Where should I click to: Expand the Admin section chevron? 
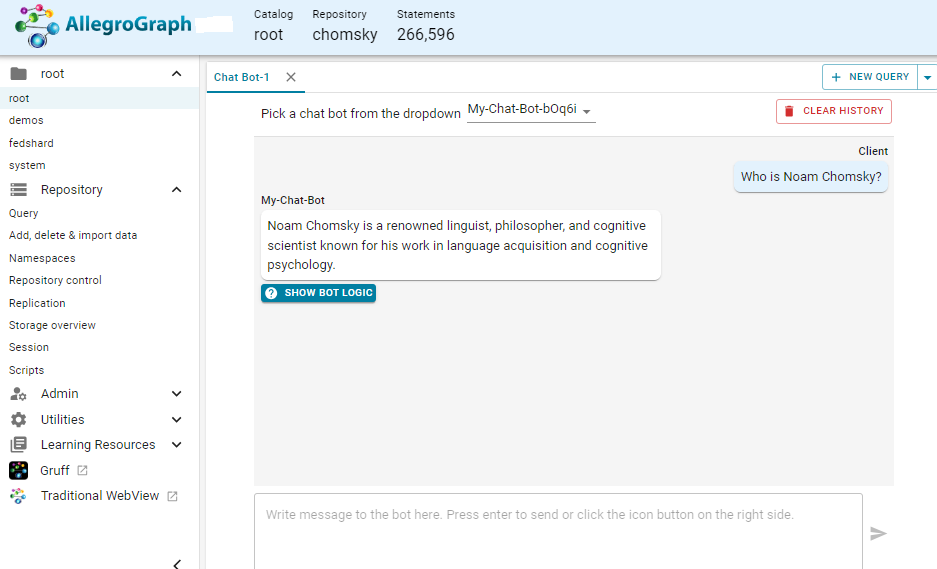point(177,394)
